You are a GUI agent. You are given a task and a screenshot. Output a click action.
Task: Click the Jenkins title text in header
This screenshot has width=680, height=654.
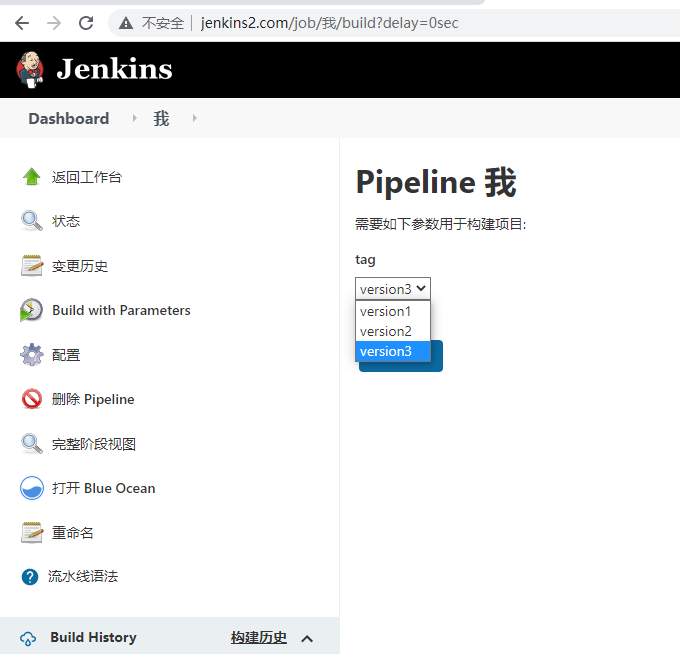coord(114,69)
